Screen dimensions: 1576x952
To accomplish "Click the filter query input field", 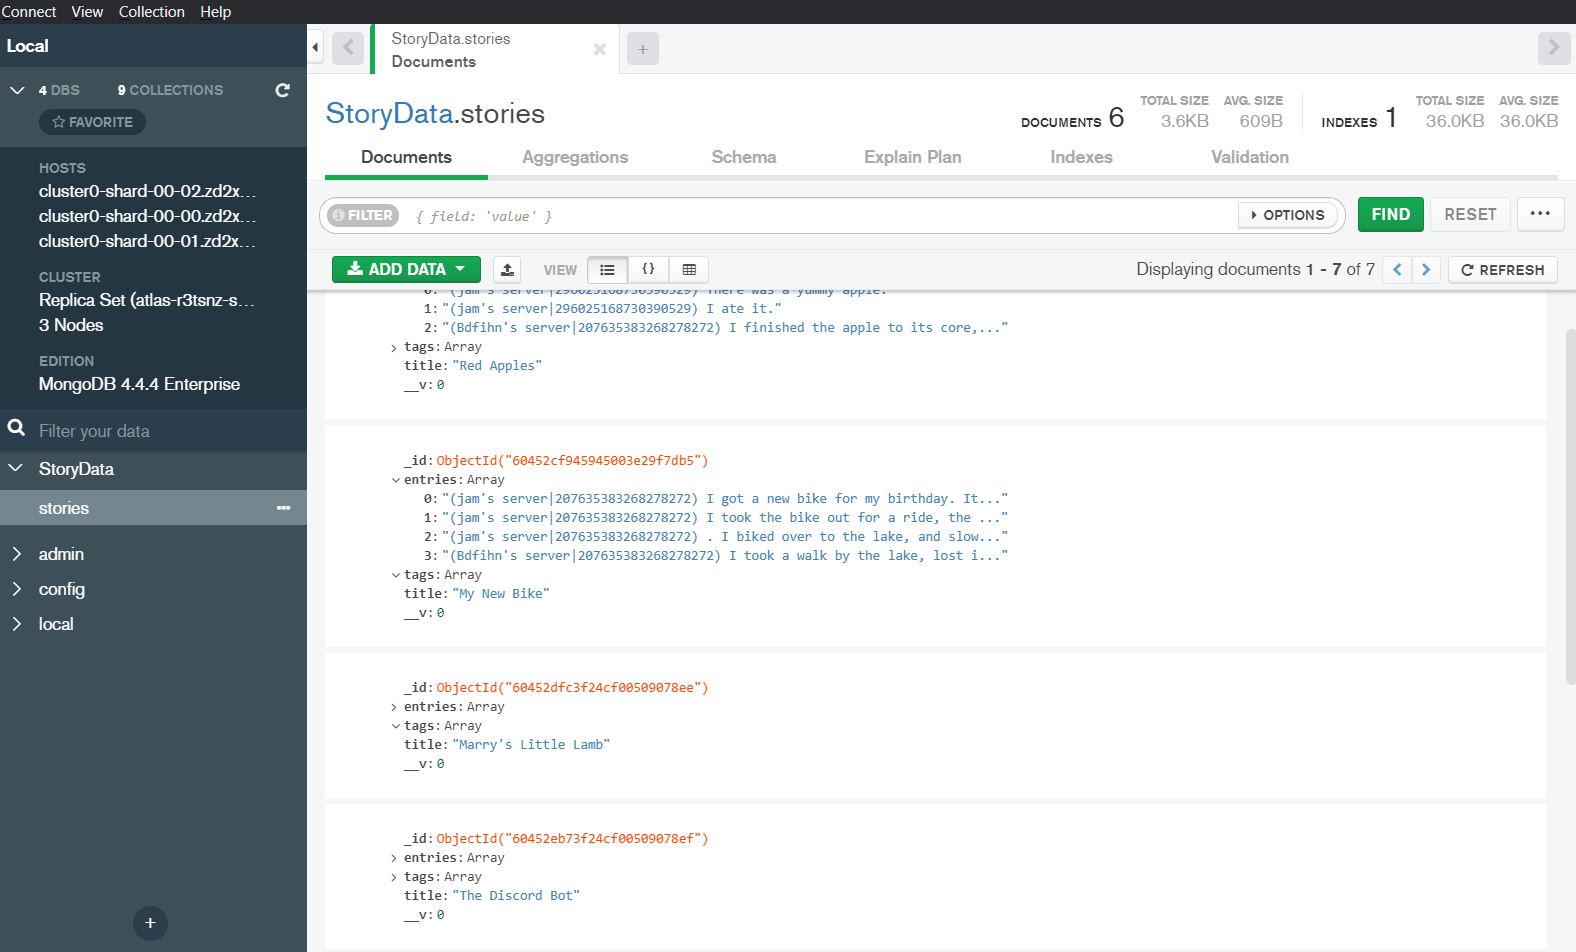I will tap(820, 216).
